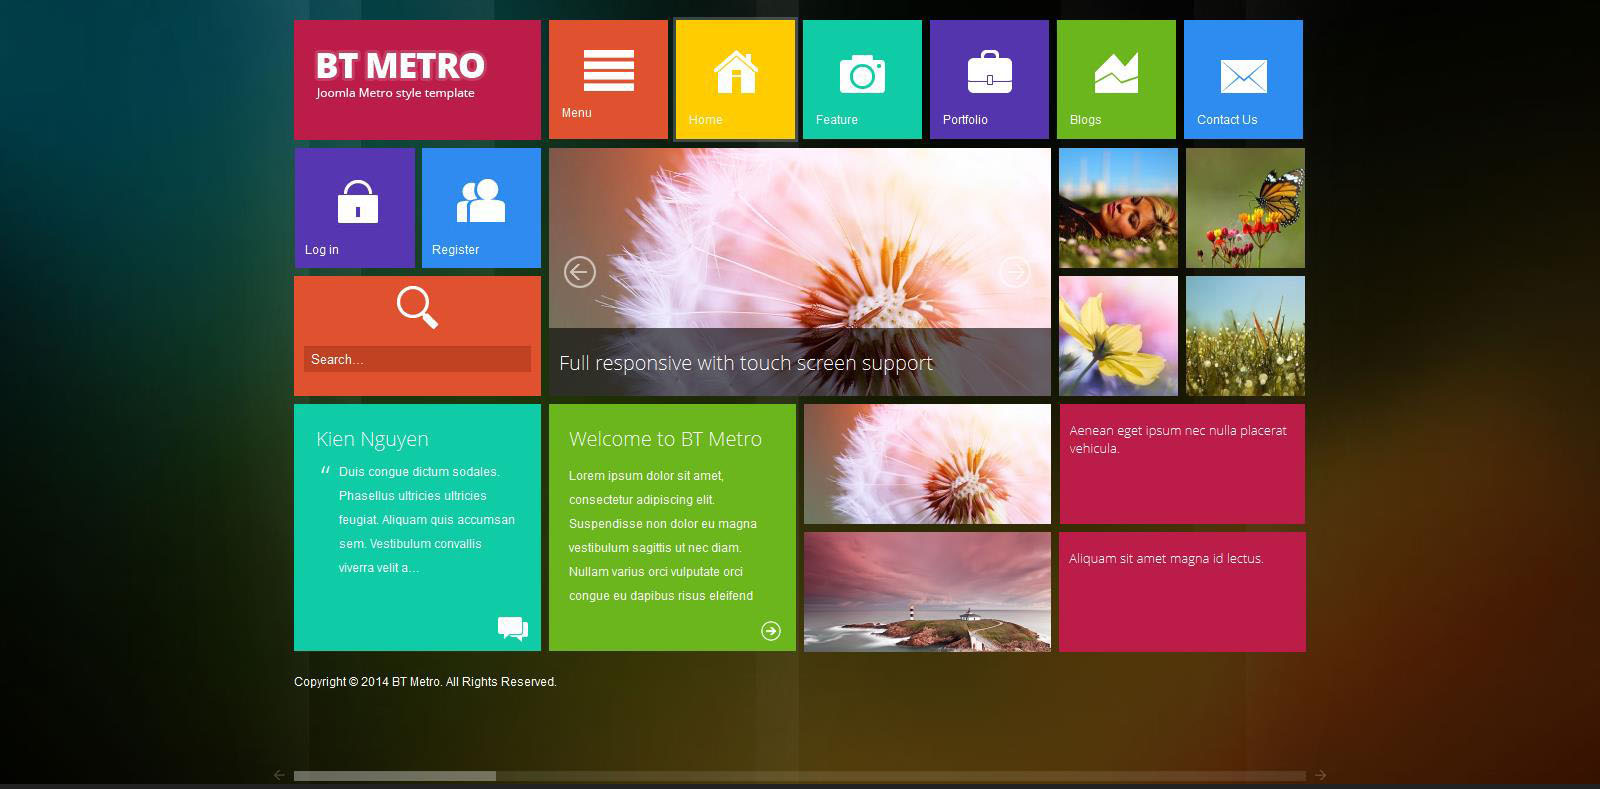The image size is (1600, 789).
Task: Click the read-more arrow in Welcome tile
Action: [x=771, y=630]
